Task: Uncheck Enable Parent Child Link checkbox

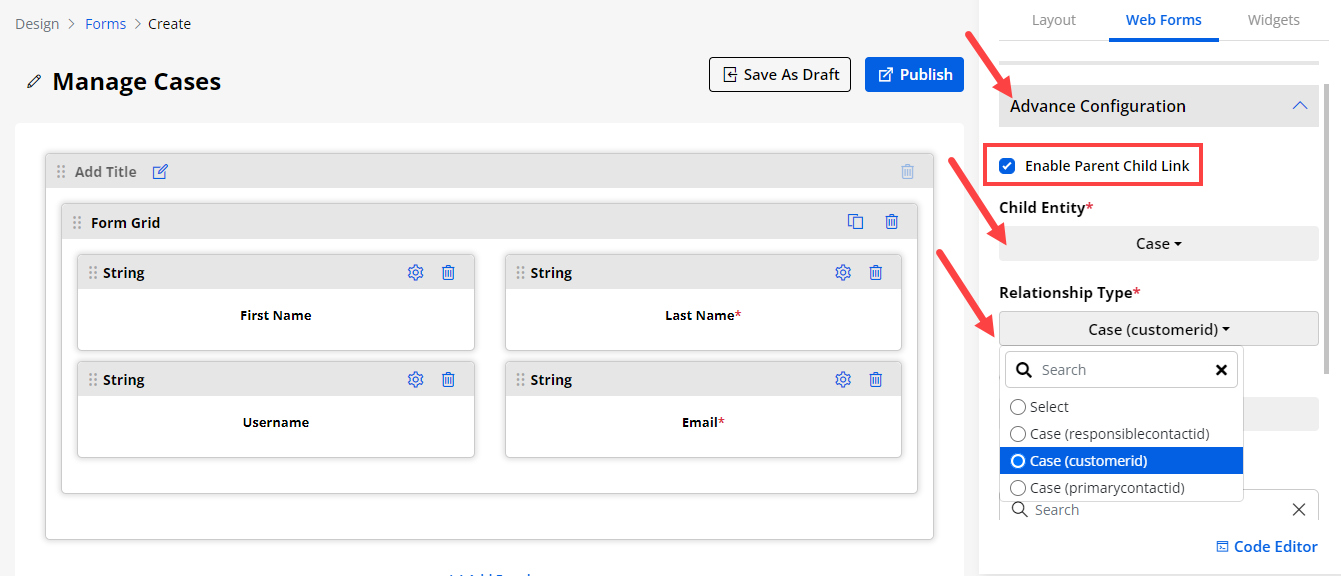Action: tap(1008, 166)
